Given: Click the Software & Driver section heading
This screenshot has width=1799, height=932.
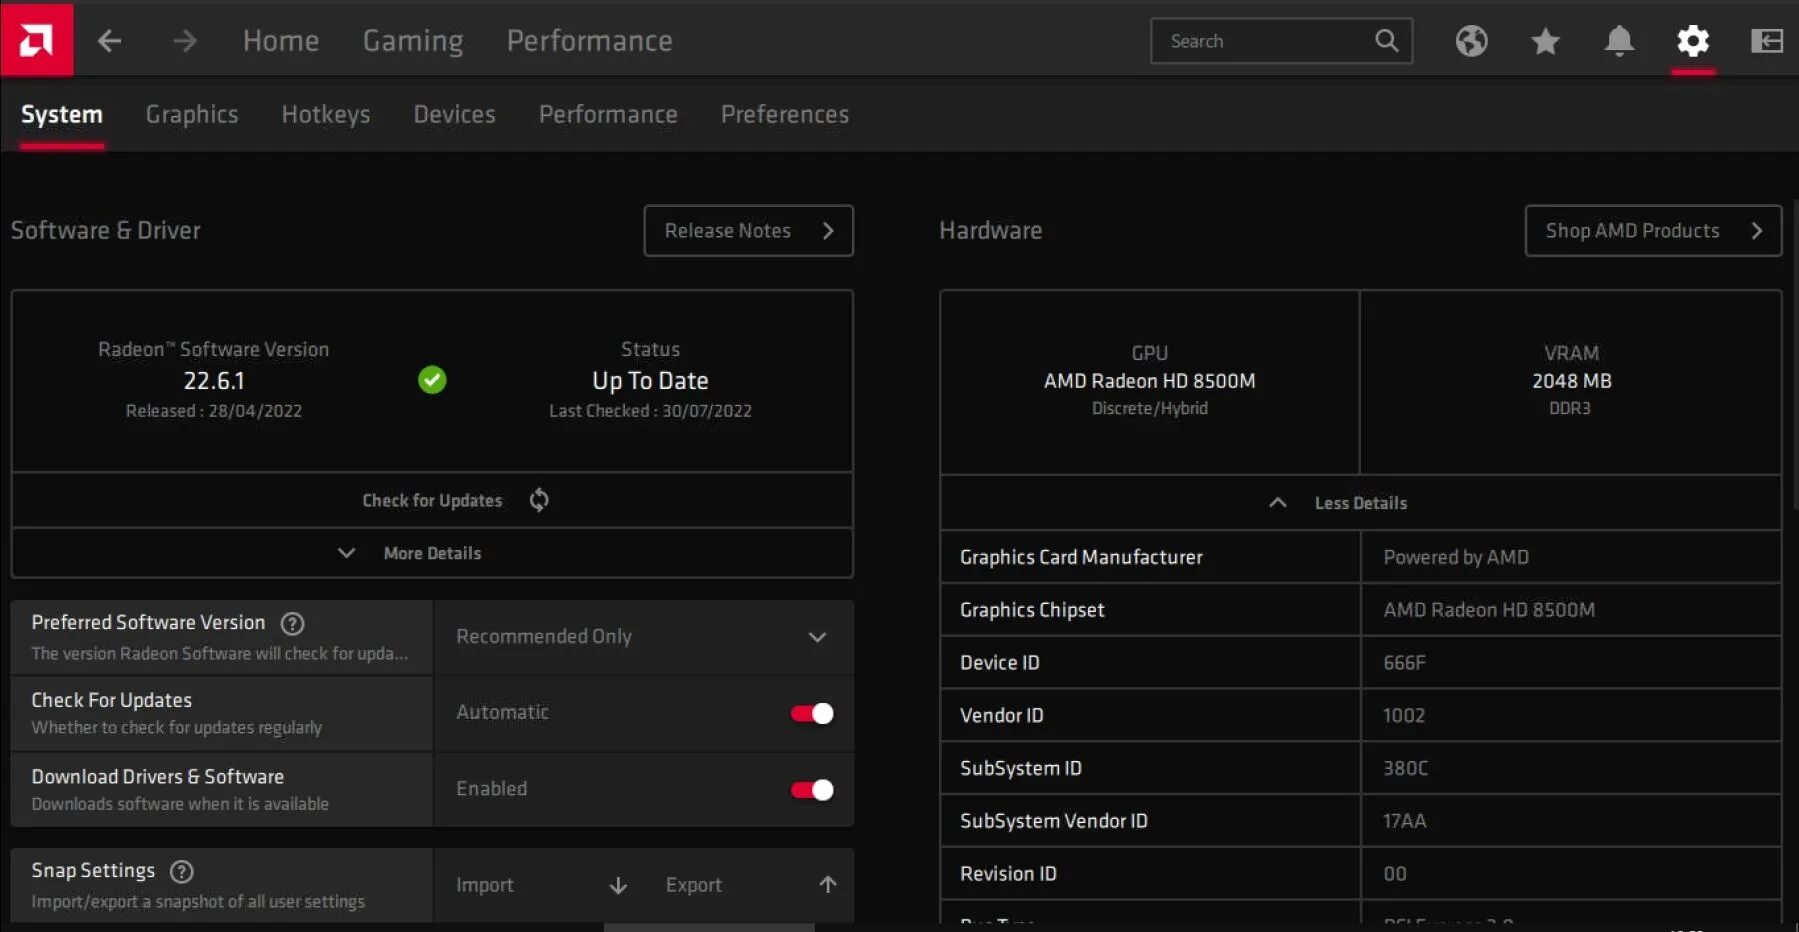Looking at the screenshot, I should (106, 231).
